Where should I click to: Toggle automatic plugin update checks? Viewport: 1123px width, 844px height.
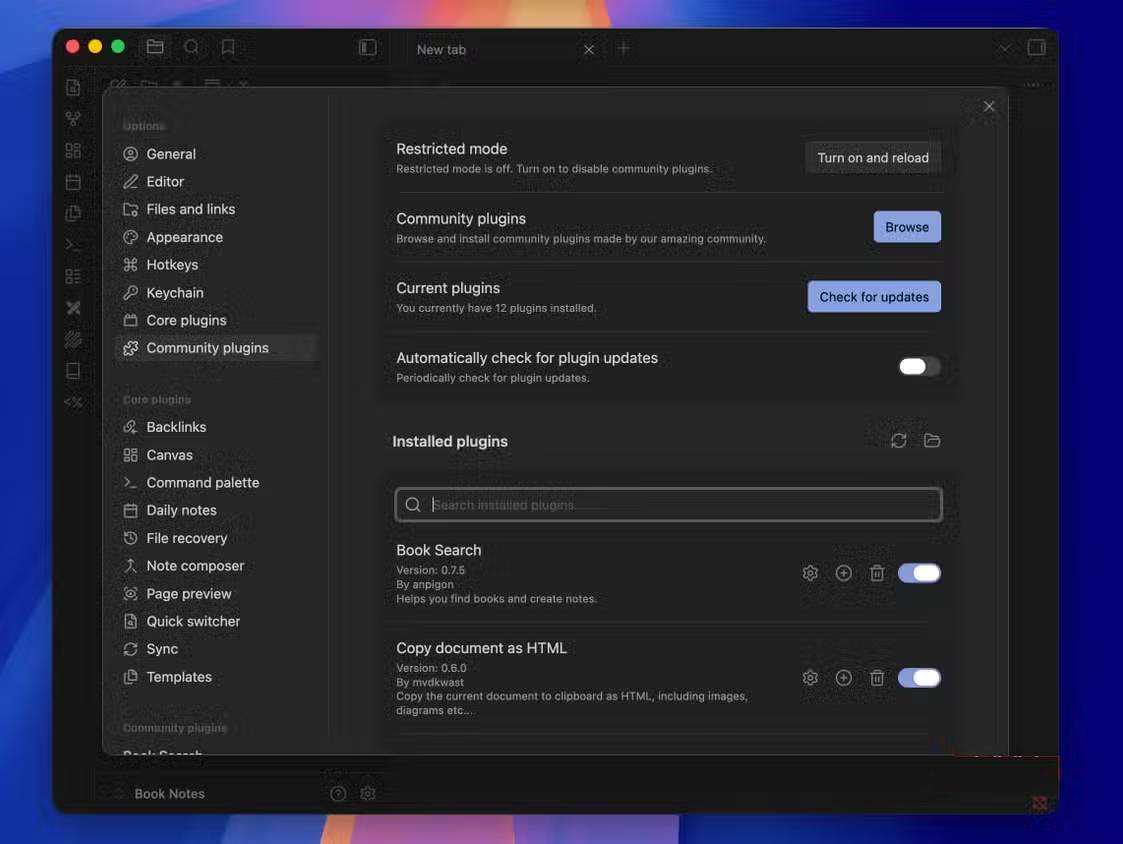(919, 366)
